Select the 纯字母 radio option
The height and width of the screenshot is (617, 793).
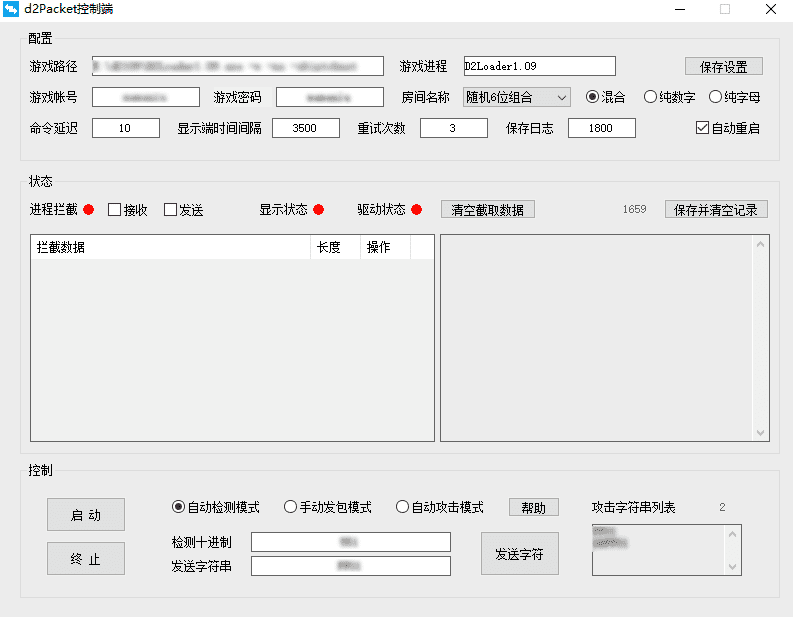click(x=715, y=97)
